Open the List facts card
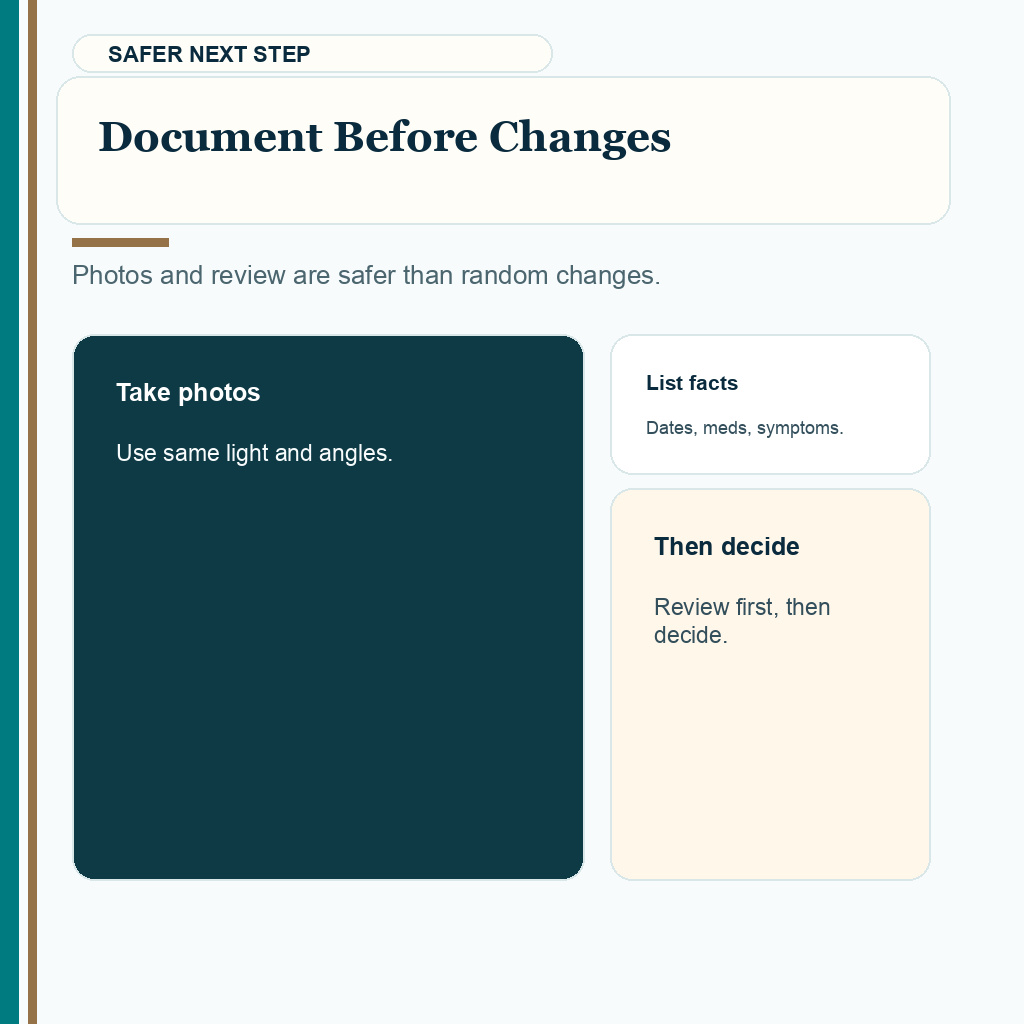 pyautogui.click(x=770, y=404)
